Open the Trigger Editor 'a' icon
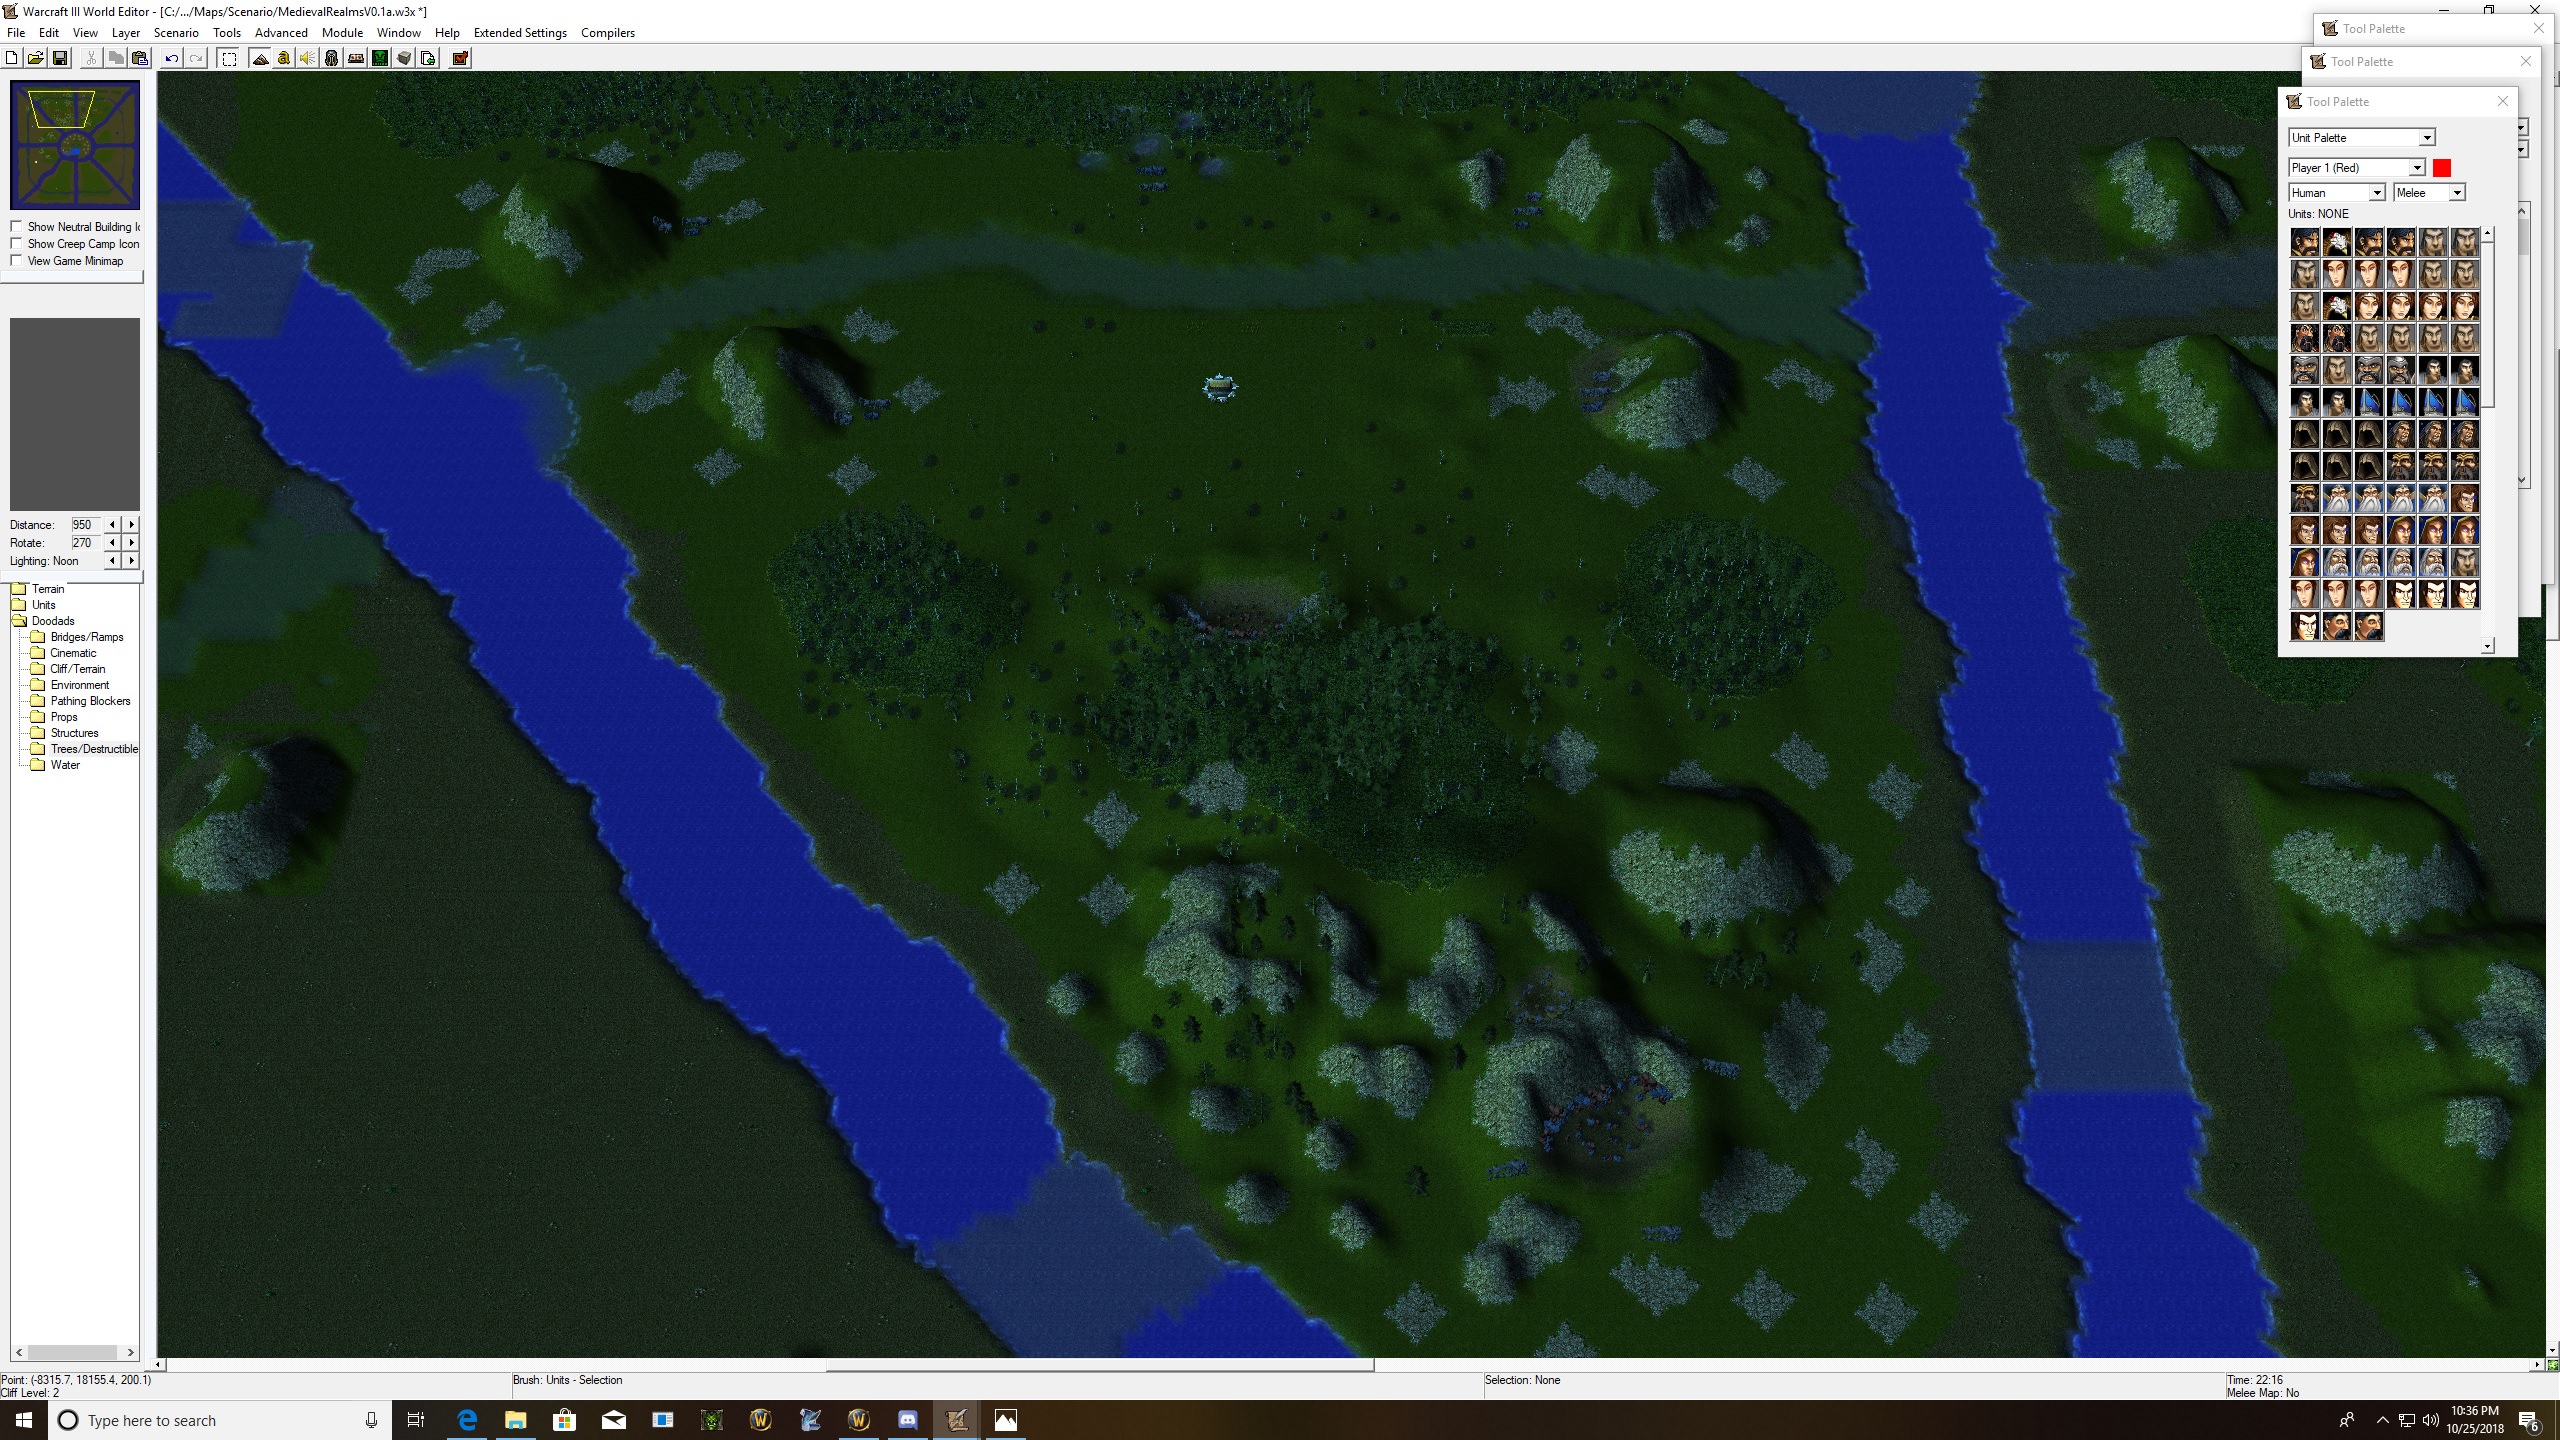The width and height of the screenshot is (2560, 1440). [284, 58]
